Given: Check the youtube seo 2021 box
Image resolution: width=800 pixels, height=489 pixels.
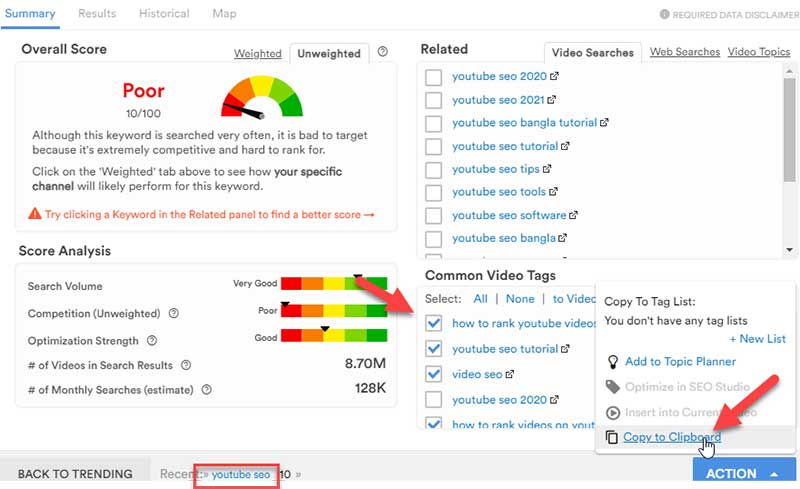Looking at the screenshot, I should pyautogui.click(x=433, y=100).
